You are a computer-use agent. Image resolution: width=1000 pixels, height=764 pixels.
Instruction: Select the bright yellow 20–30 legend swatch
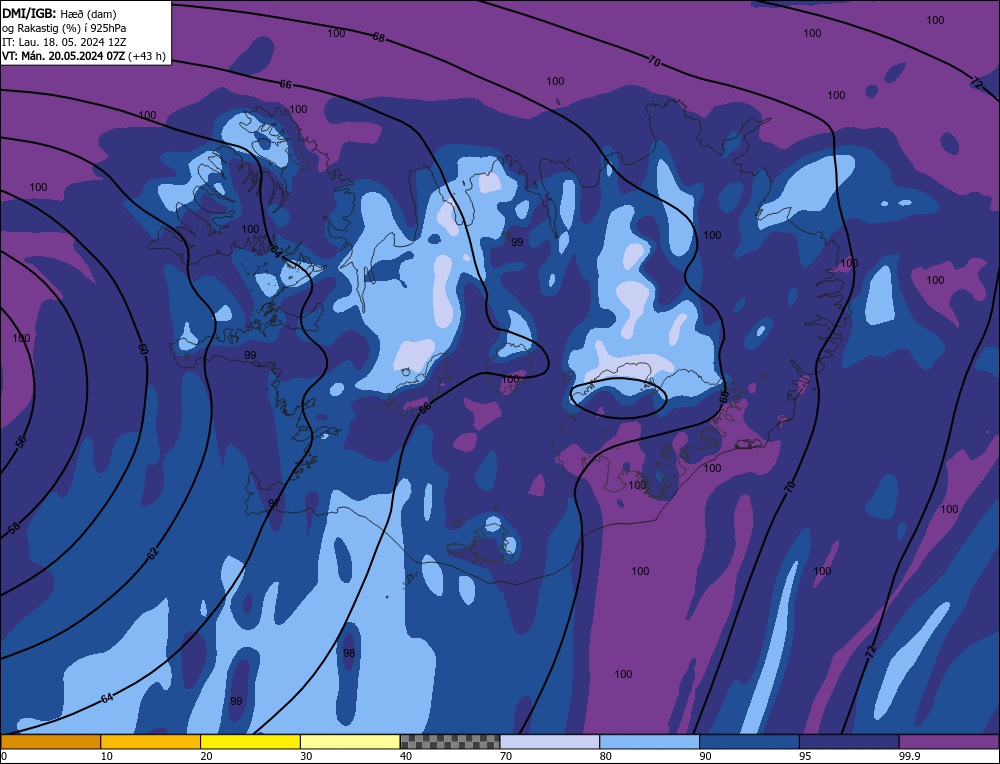(250, 741)
